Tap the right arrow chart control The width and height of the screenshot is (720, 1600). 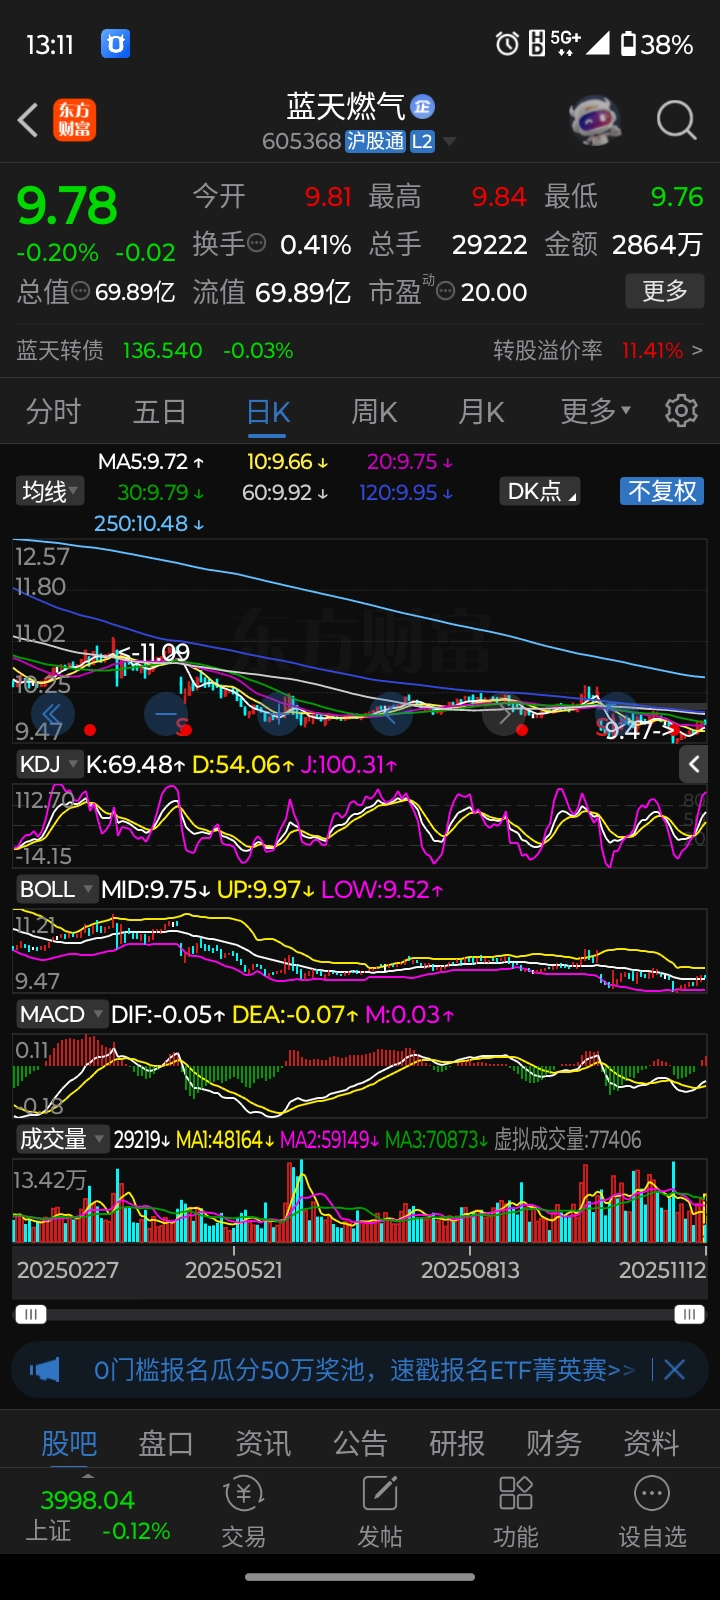tap(504, 713)
